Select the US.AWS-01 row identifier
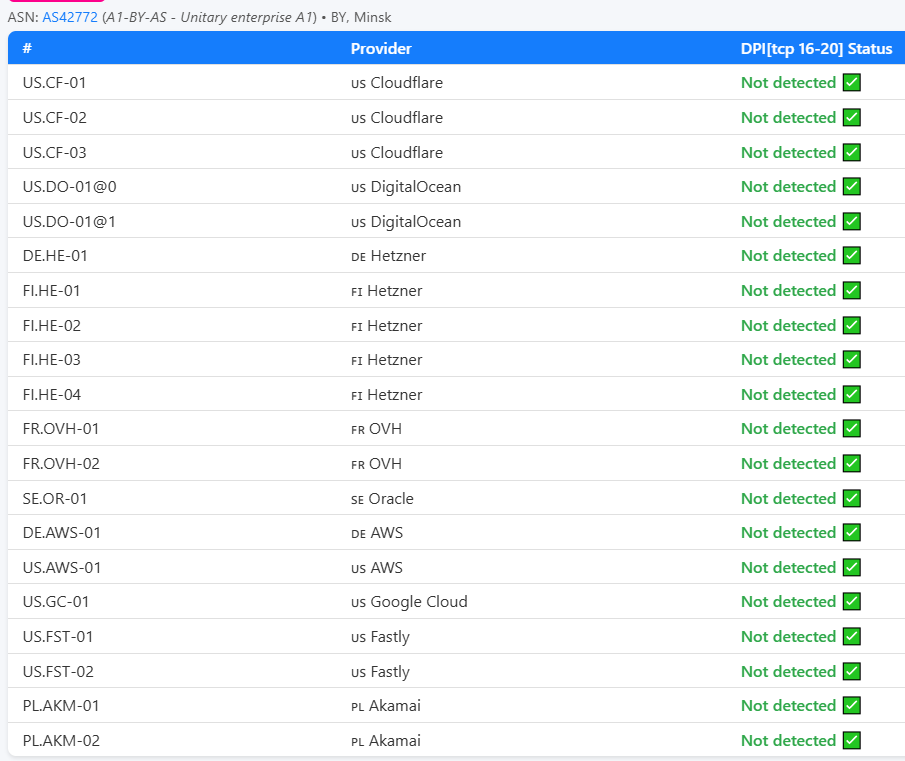Viewport: 905px width, 761px height. pyautogui.click(x=62, y=568)
